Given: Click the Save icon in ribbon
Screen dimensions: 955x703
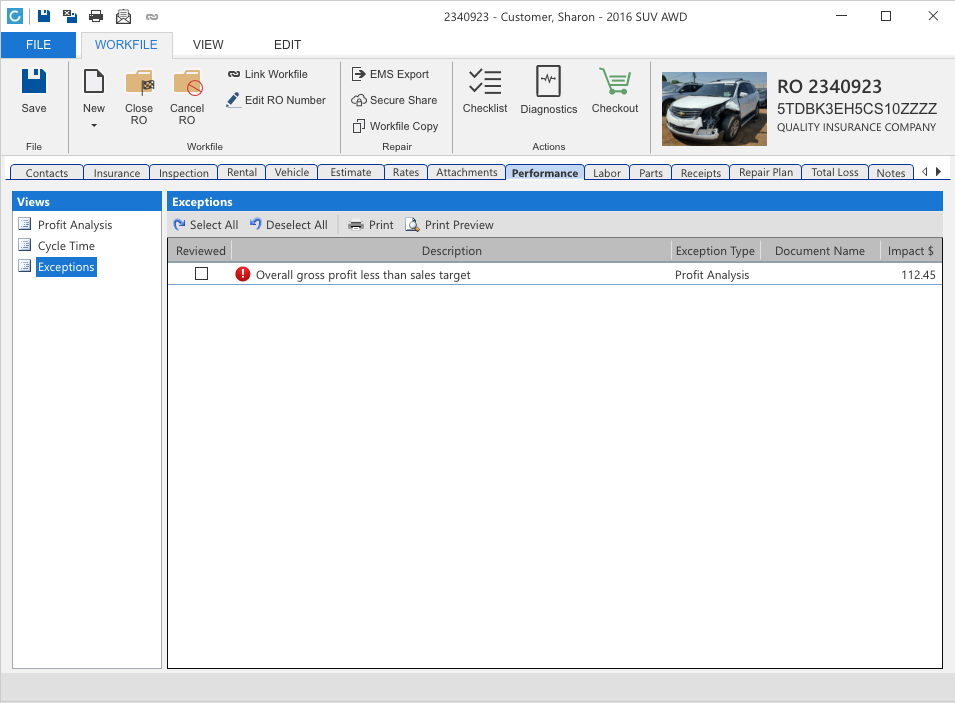Looking at the screenshot, I should click(x=34, y=90).
